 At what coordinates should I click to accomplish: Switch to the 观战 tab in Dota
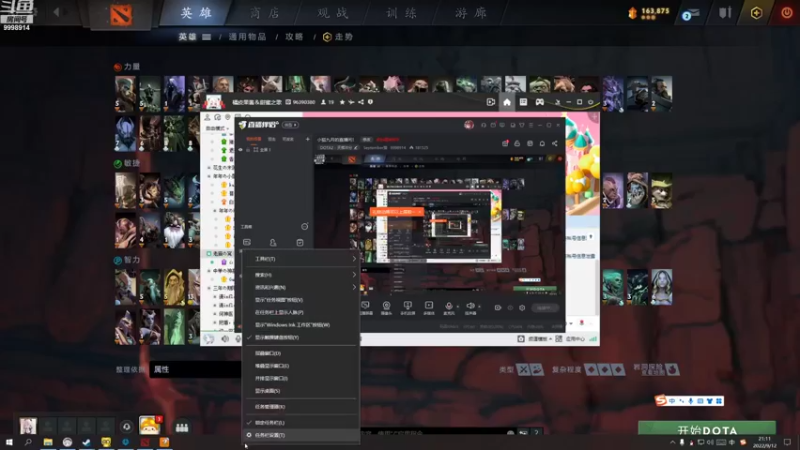333,13
